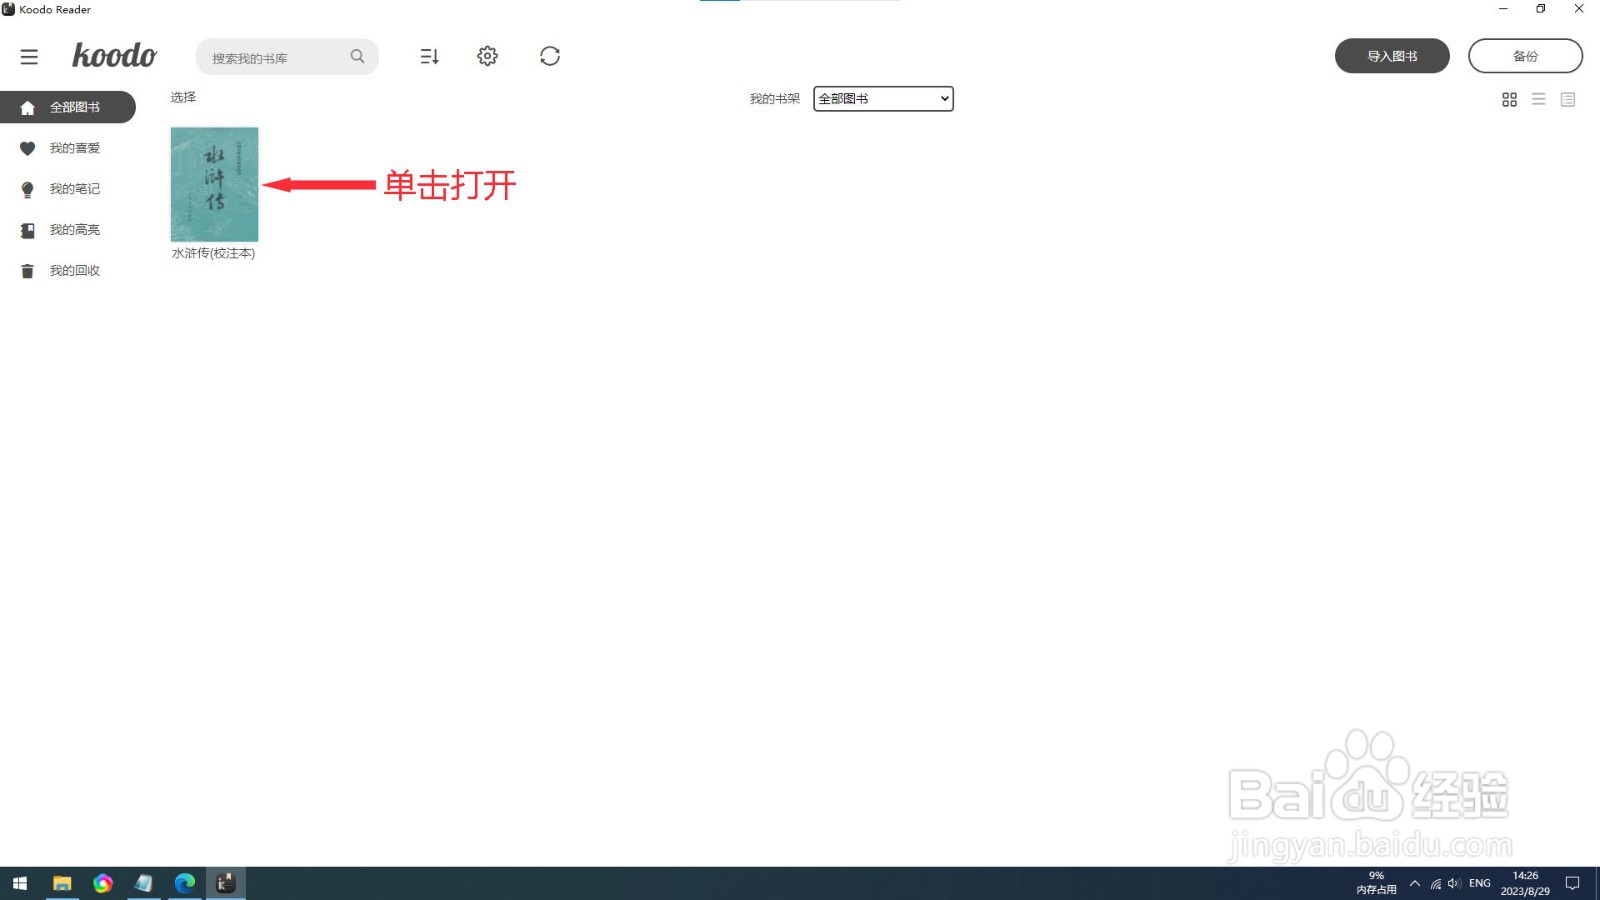
Task: Open 我的高亮 highlights section
Action: click(74, 229)
